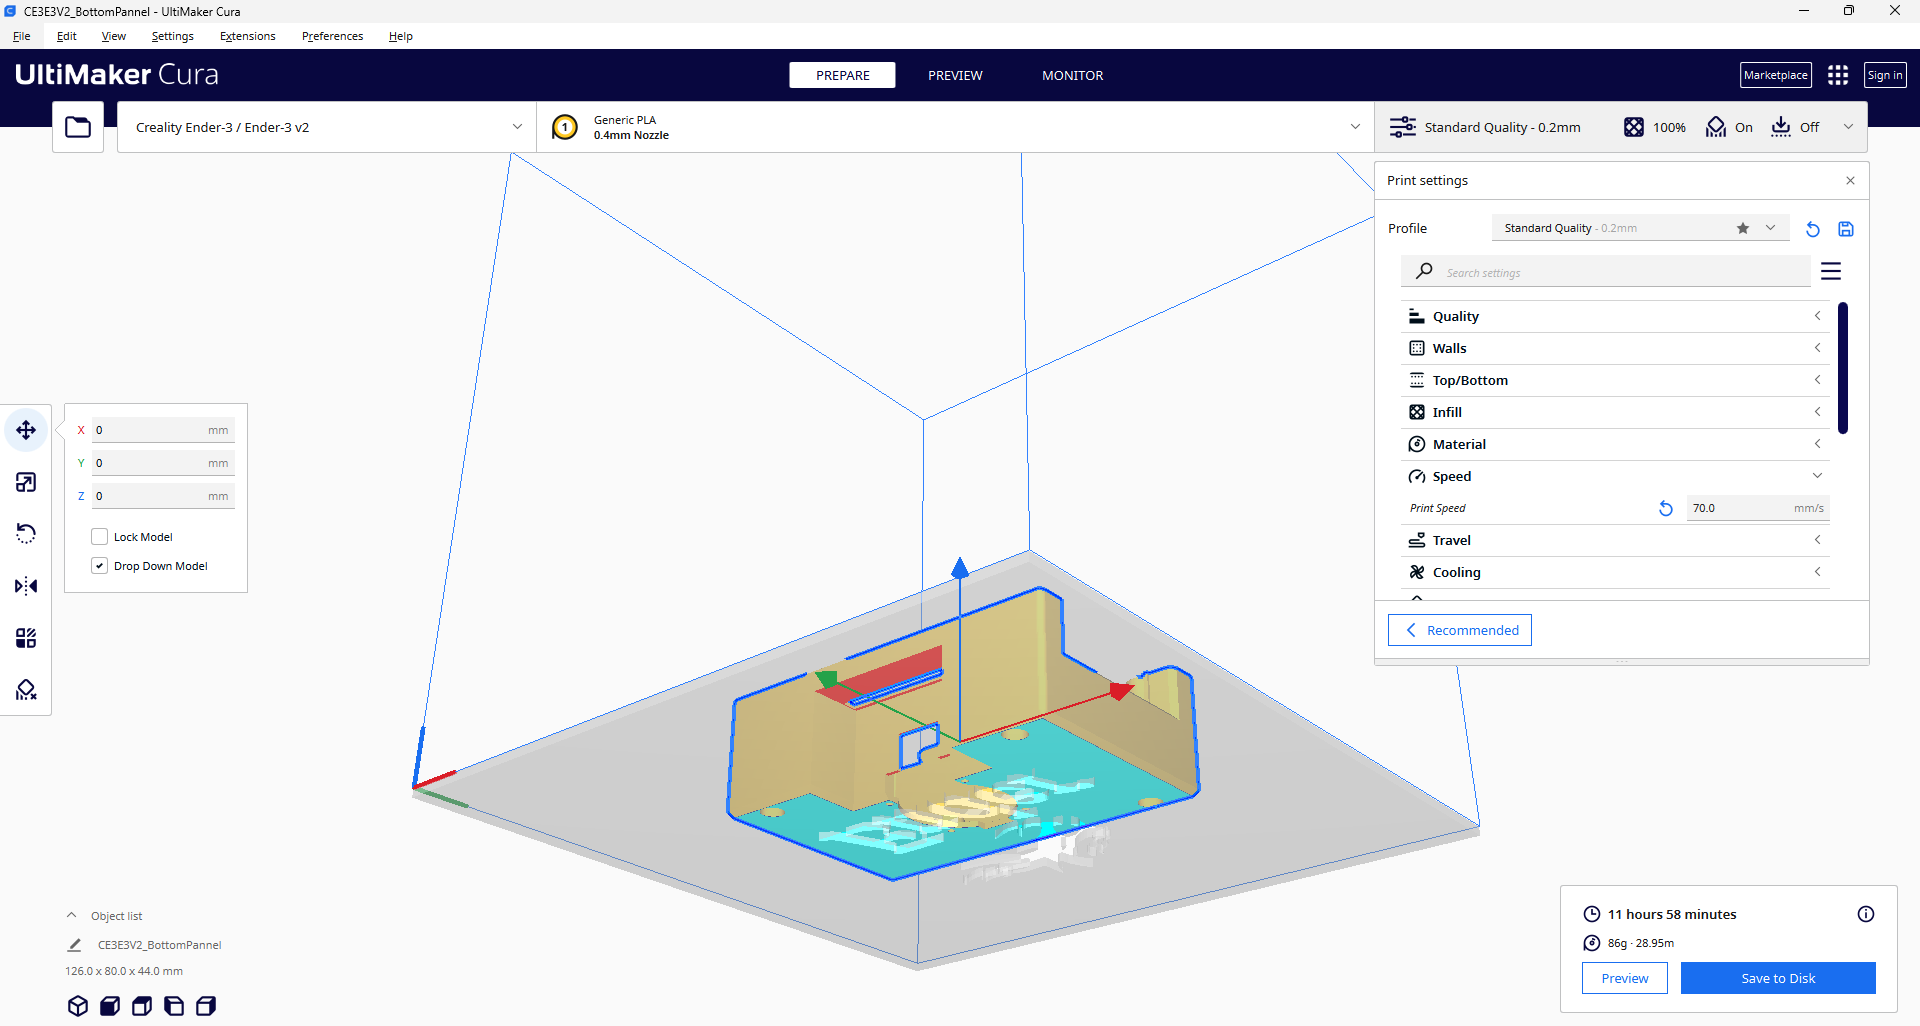Click the print settings sliders icon
Screen dimensions: 1920x1026
(x=1403, y=127)
